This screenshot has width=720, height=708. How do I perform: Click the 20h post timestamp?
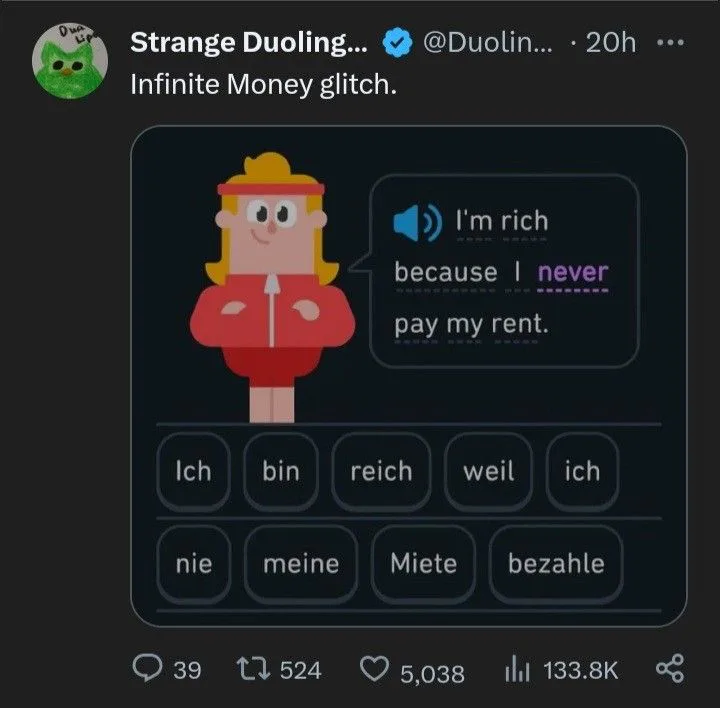tap(610, 43)
